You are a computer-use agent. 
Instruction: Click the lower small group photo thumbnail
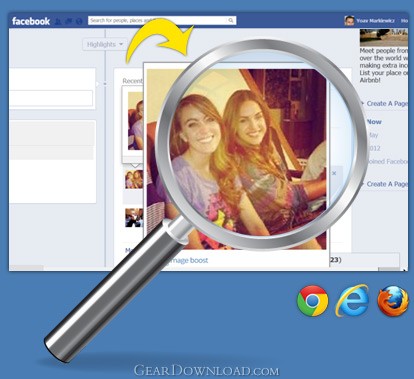(134, 218)
